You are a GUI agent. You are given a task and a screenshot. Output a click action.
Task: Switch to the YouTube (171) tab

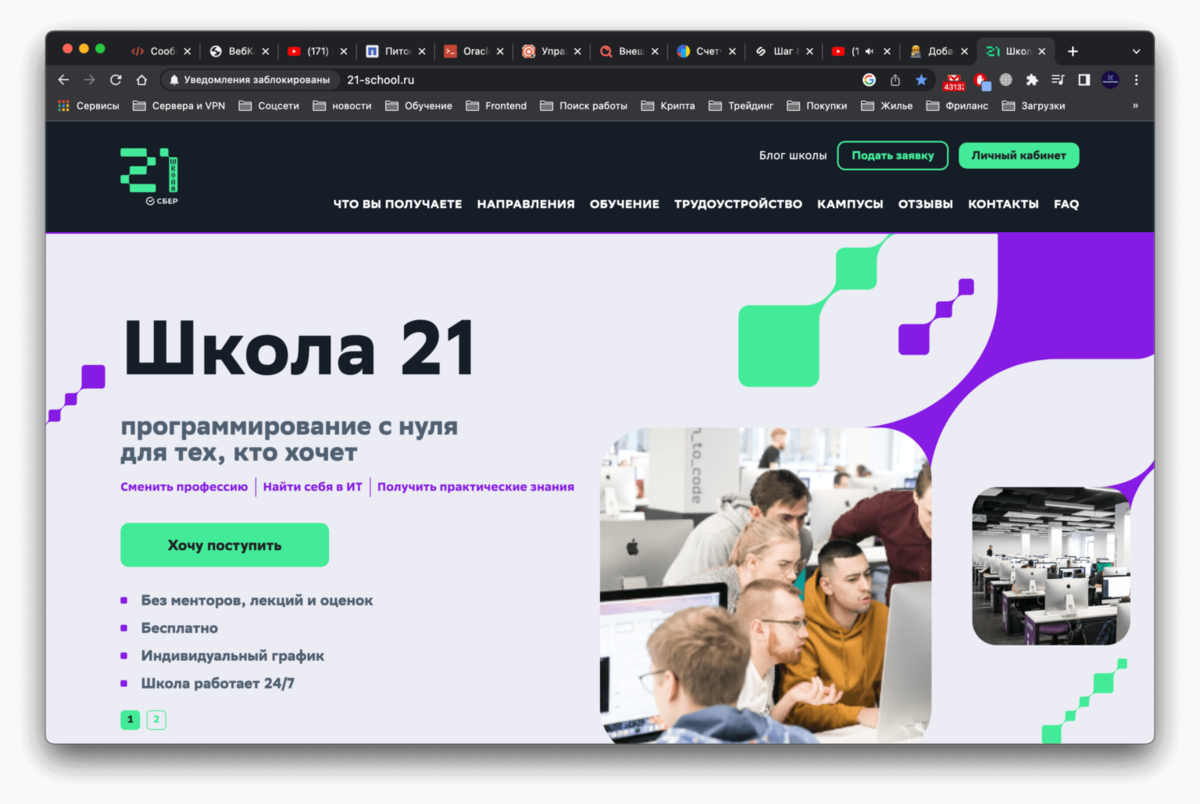click(317, 51)
